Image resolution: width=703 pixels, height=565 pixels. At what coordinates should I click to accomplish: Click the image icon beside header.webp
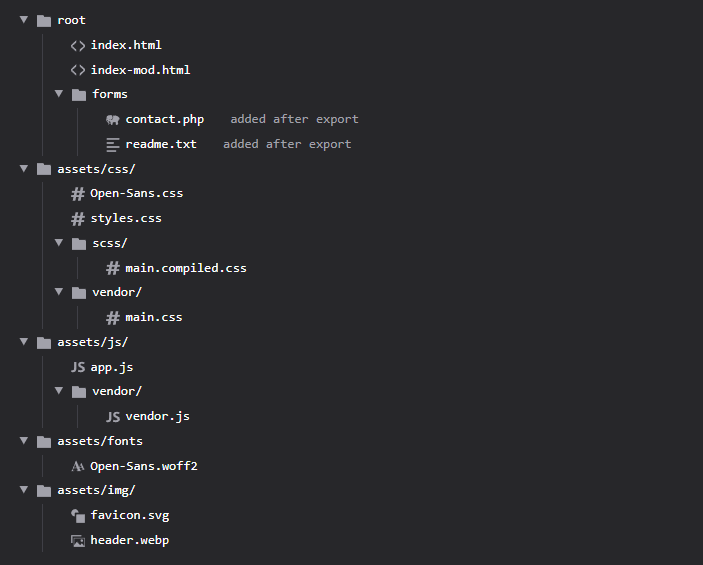point(78,541)
